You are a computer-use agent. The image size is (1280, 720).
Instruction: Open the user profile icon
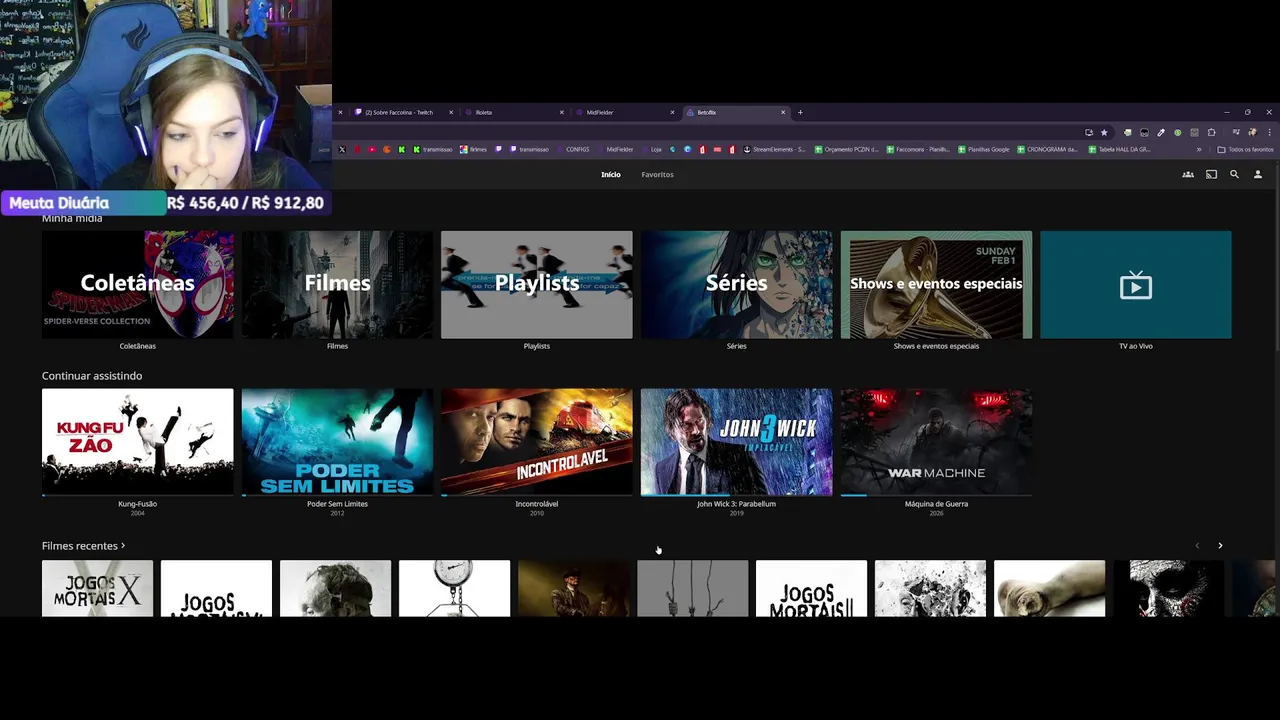pos(1258,174)
